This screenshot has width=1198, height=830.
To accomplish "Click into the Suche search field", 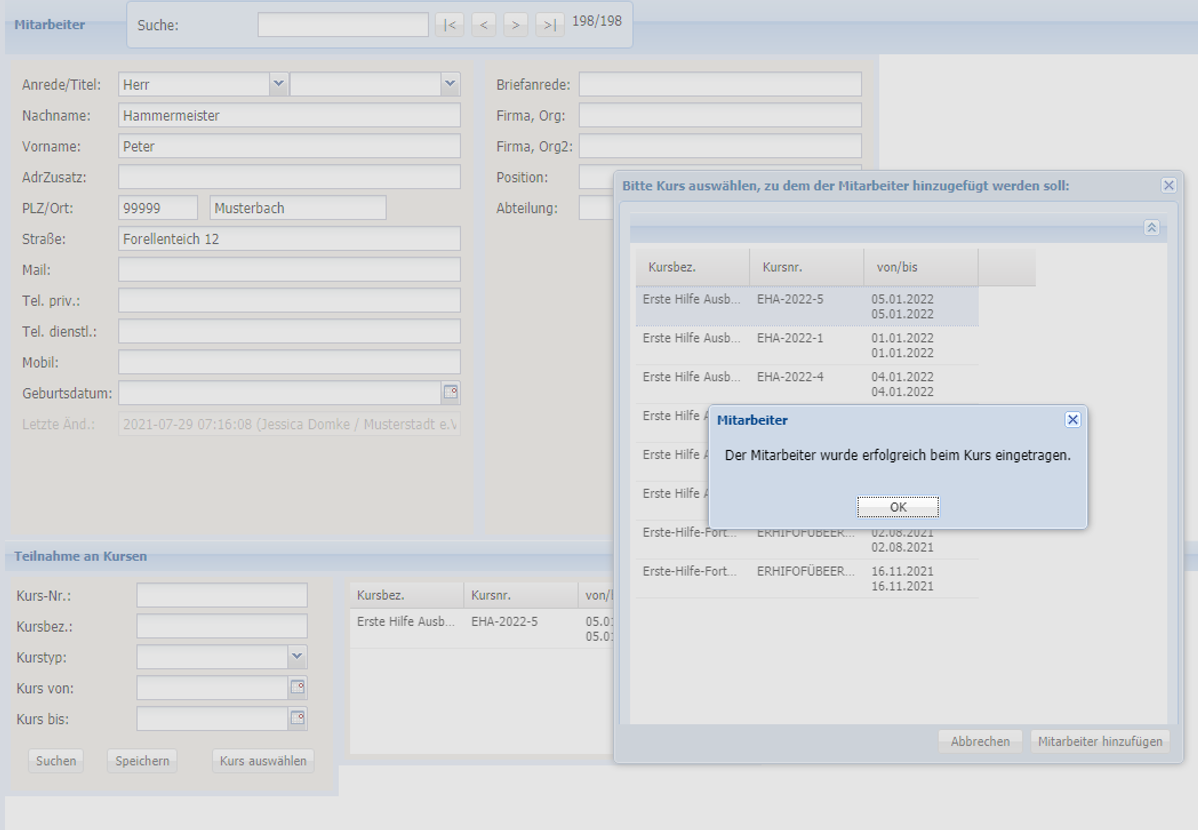I will tap(343, 25).
